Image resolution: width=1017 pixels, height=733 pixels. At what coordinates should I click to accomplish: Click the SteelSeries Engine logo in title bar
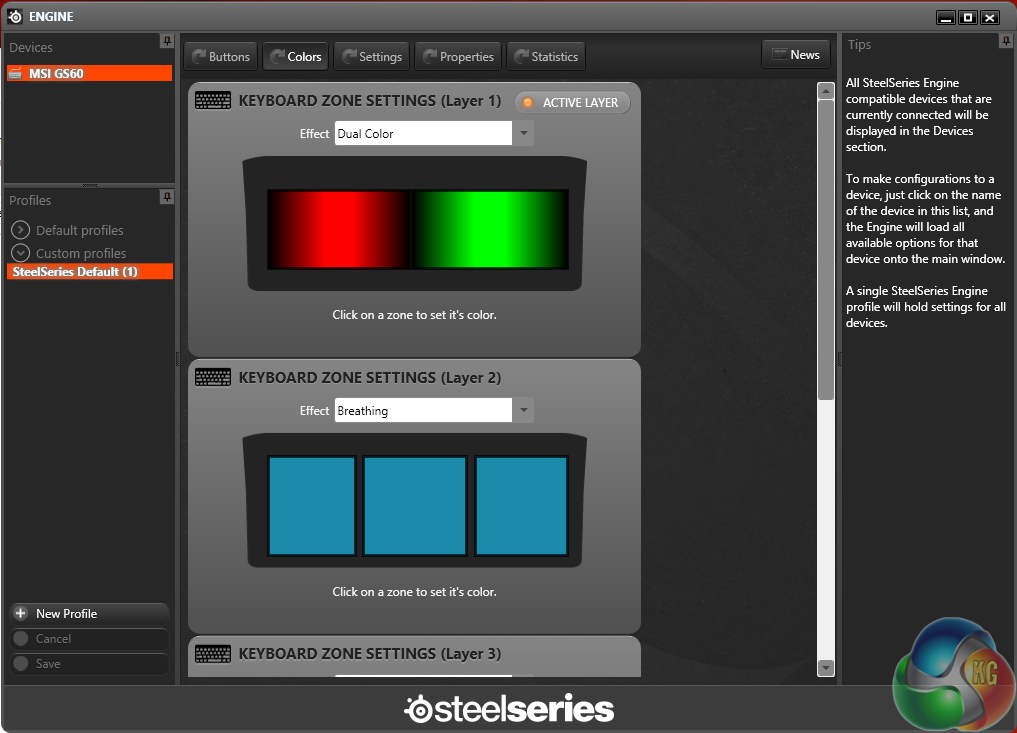[x=15, y=17]
